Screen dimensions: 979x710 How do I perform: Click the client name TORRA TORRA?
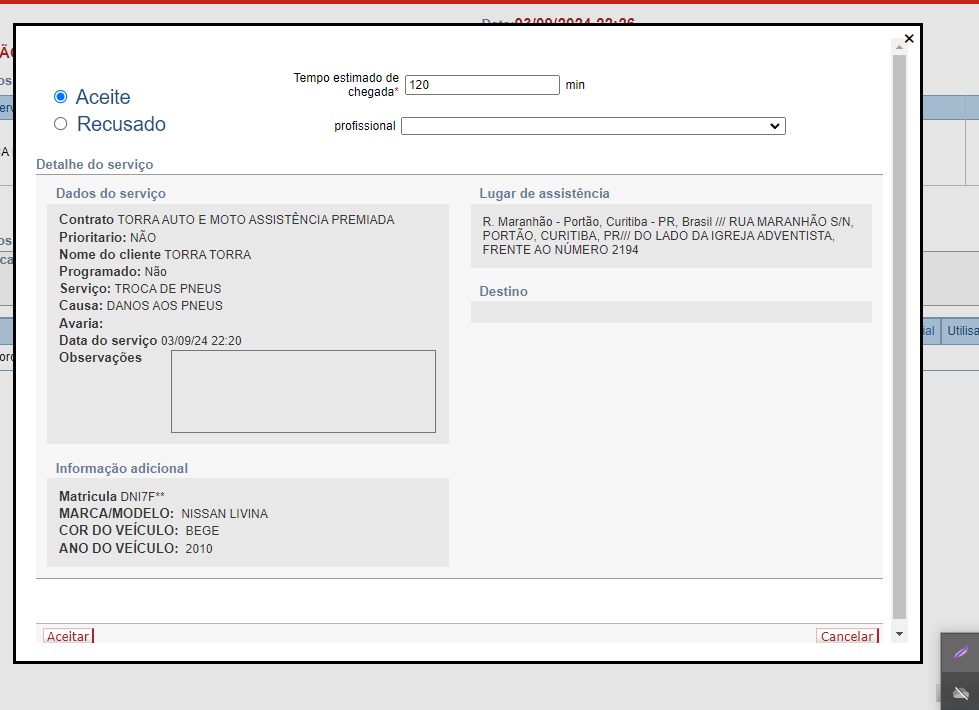(207, 255)
